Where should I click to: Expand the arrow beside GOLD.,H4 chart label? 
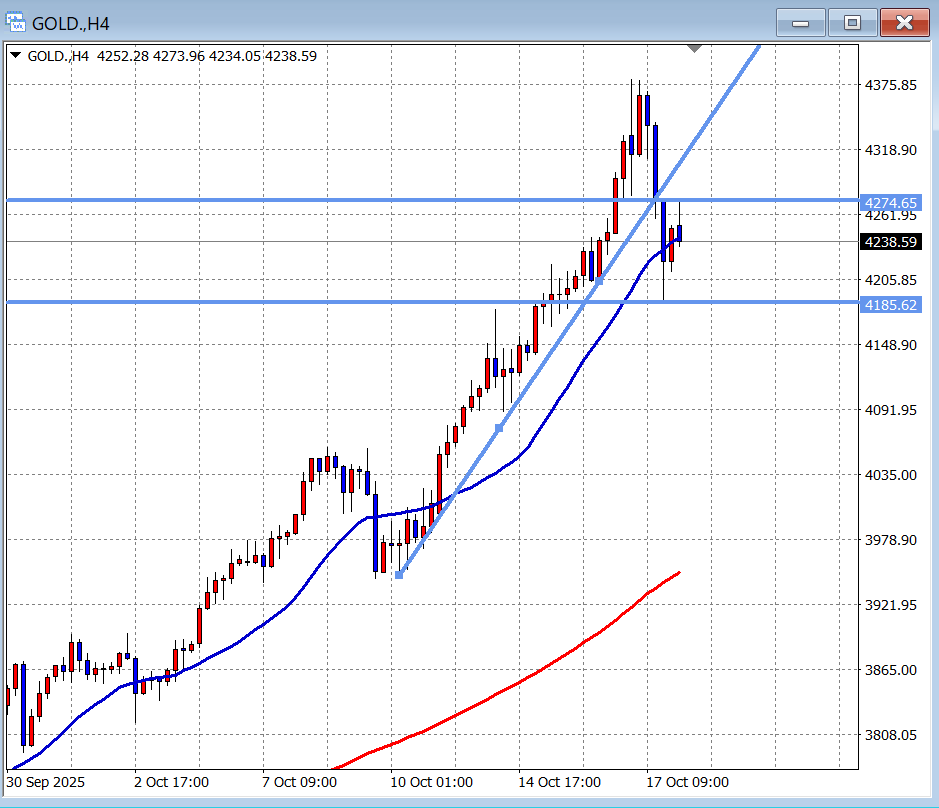16,56
